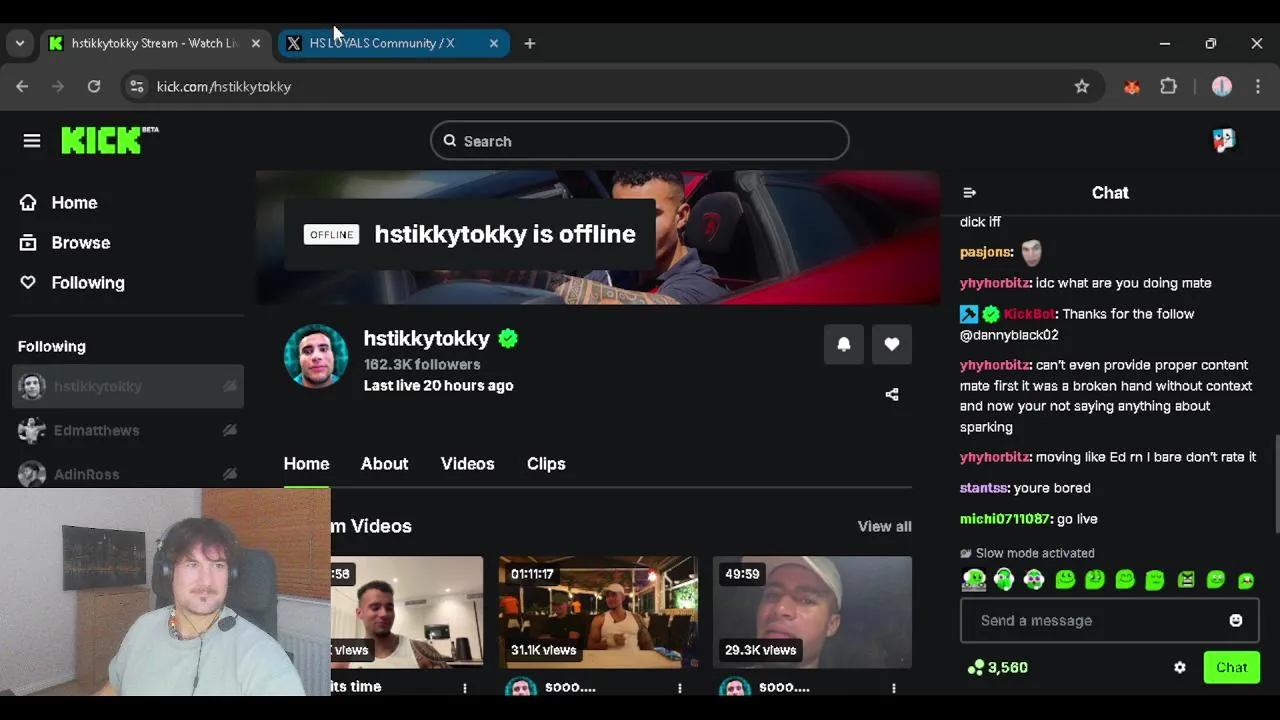
Task: Open Following in the sidebar navigation
Action: point(73,283)
